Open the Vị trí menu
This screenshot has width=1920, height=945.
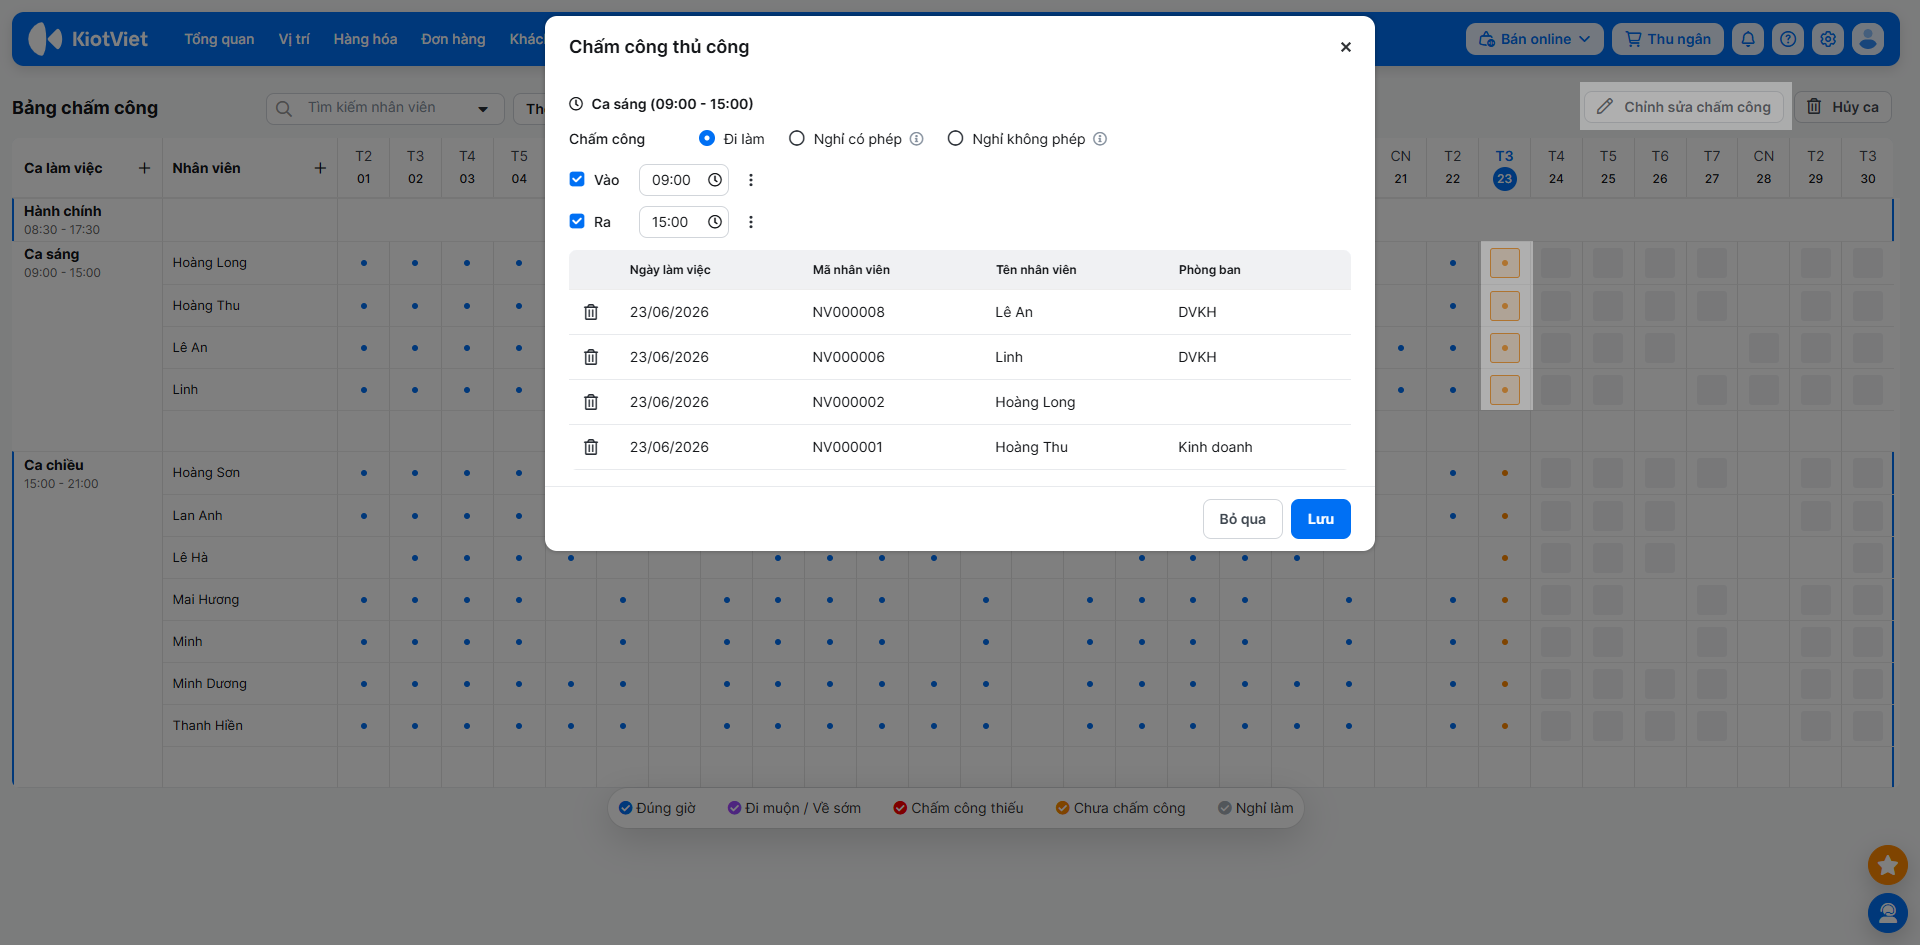coord(294,39)
